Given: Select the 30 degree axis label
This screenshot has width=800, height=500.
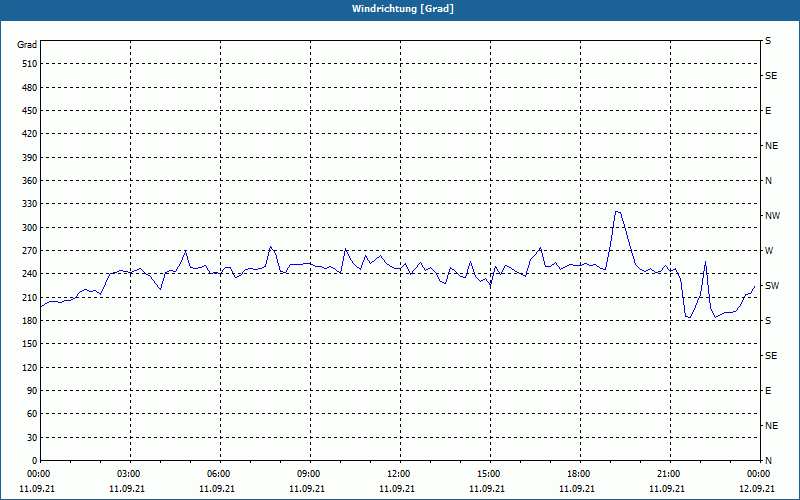Looking at the screenshot, I should click(32, 437).
